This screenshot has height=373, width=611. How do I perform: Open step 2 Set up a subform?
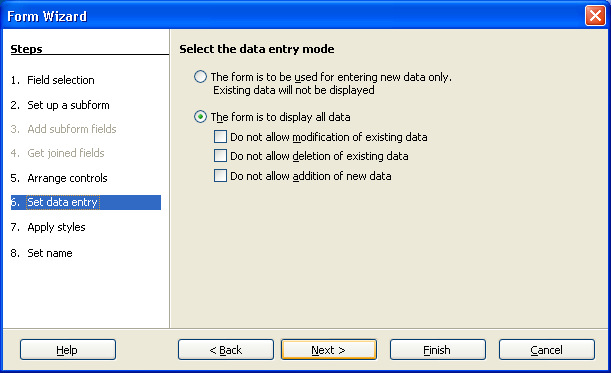pyautogui.click(x=60, y=105)
